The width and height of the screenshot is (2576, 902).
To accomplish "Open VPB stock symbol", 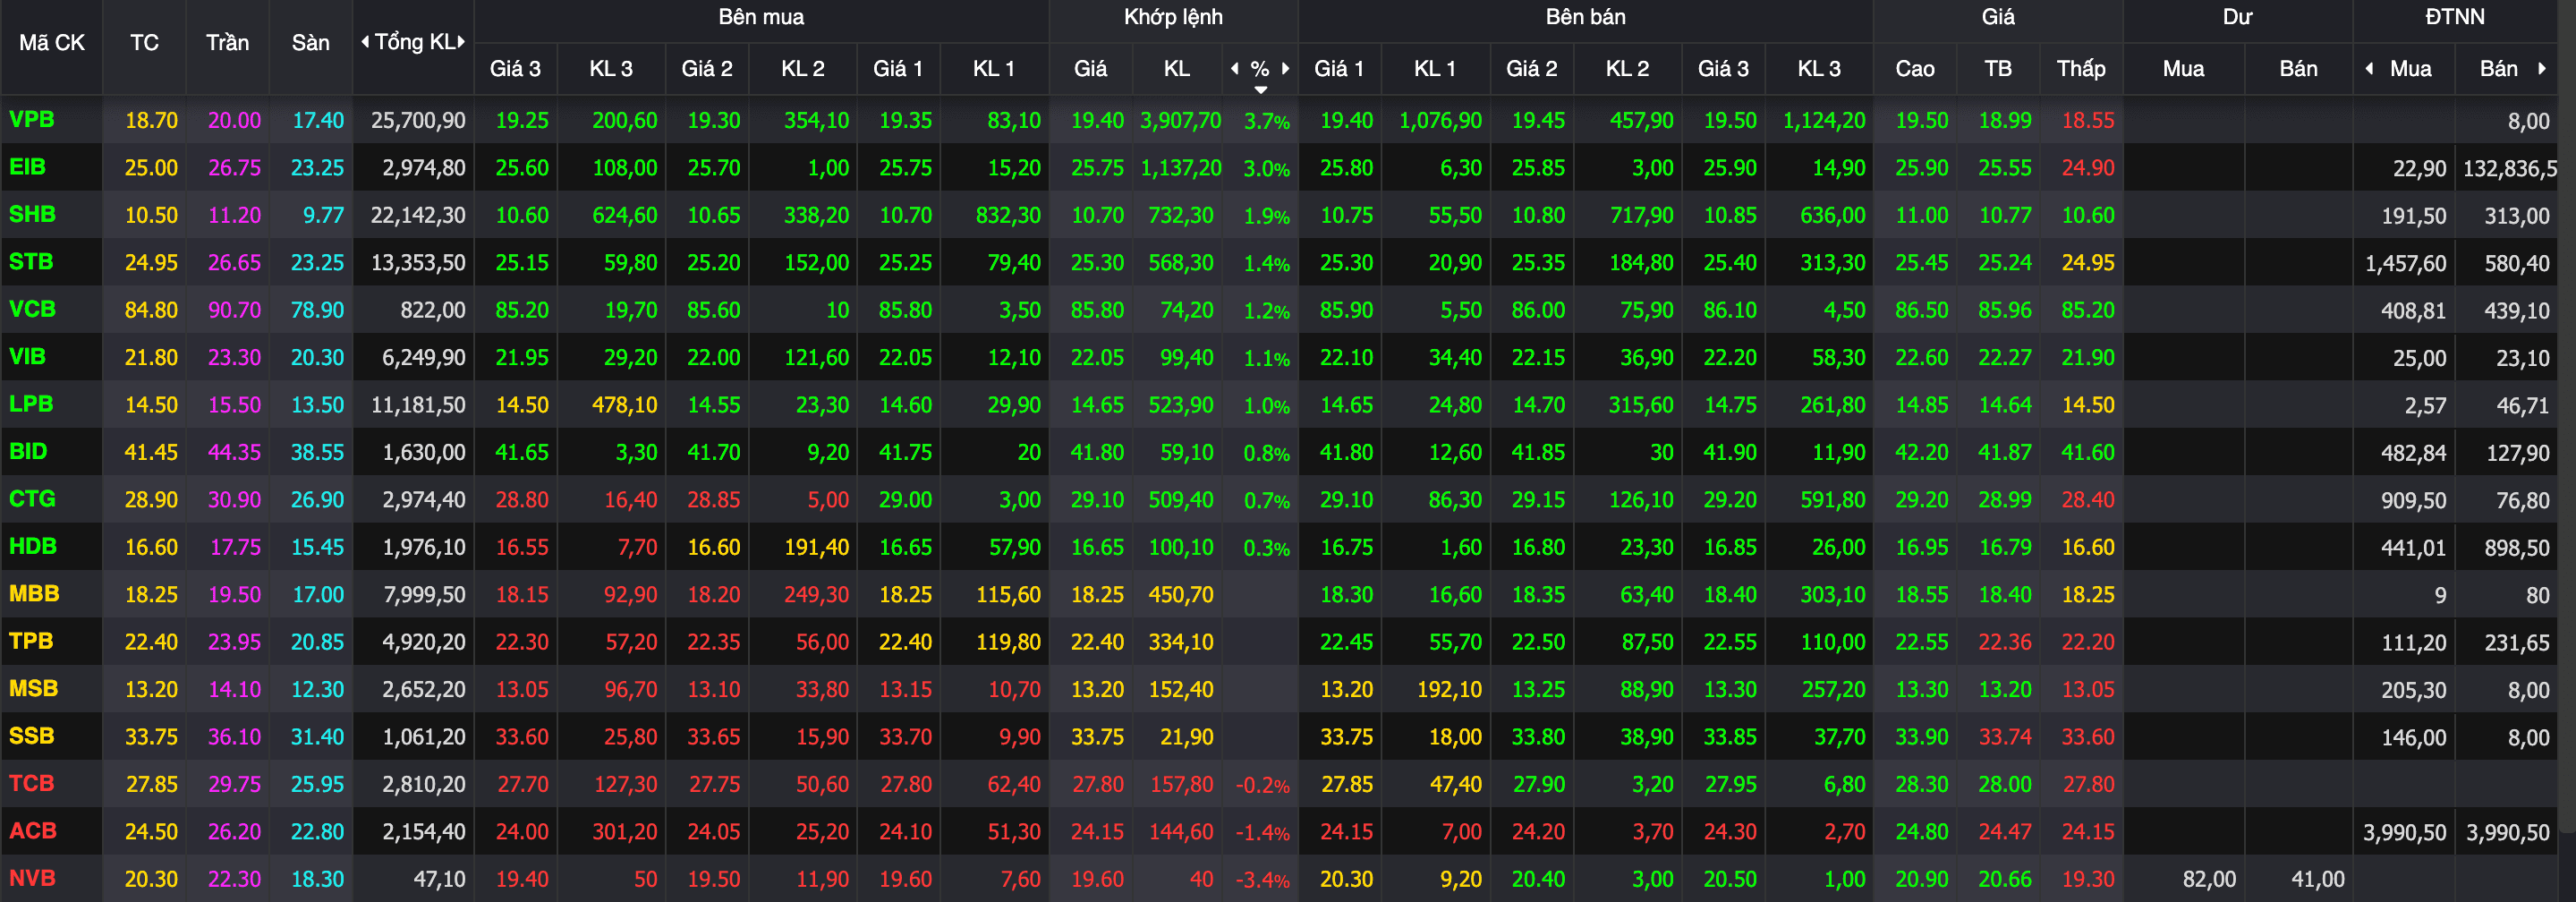I will click(32, 120).
